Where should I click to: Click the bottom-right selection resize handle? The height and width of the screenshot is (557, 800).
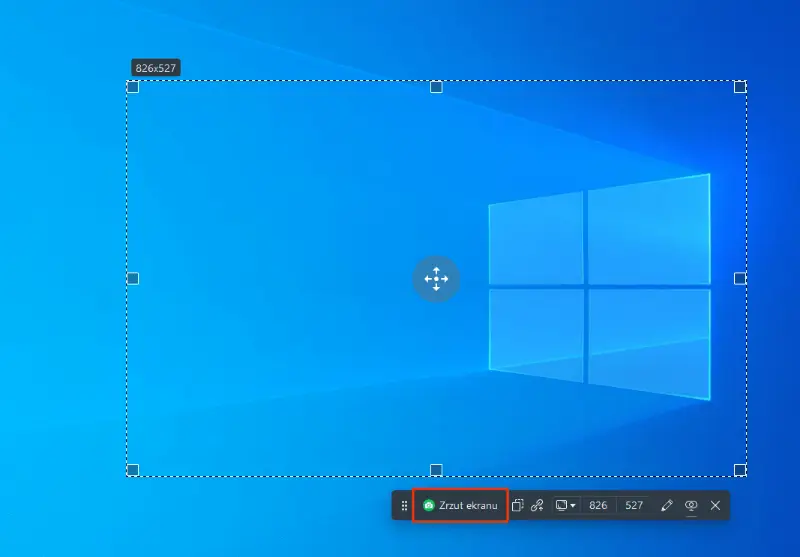point(740,470)
